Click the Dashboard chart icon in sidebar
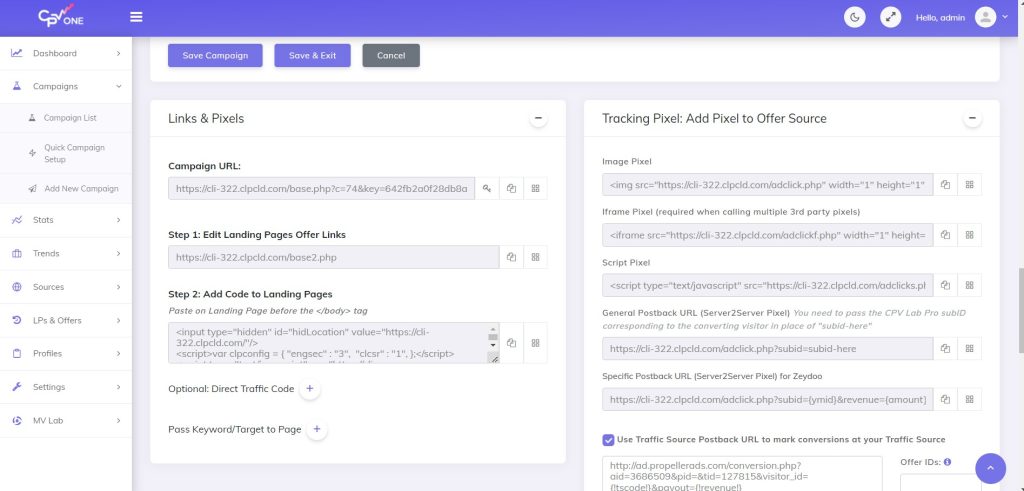 17,54
